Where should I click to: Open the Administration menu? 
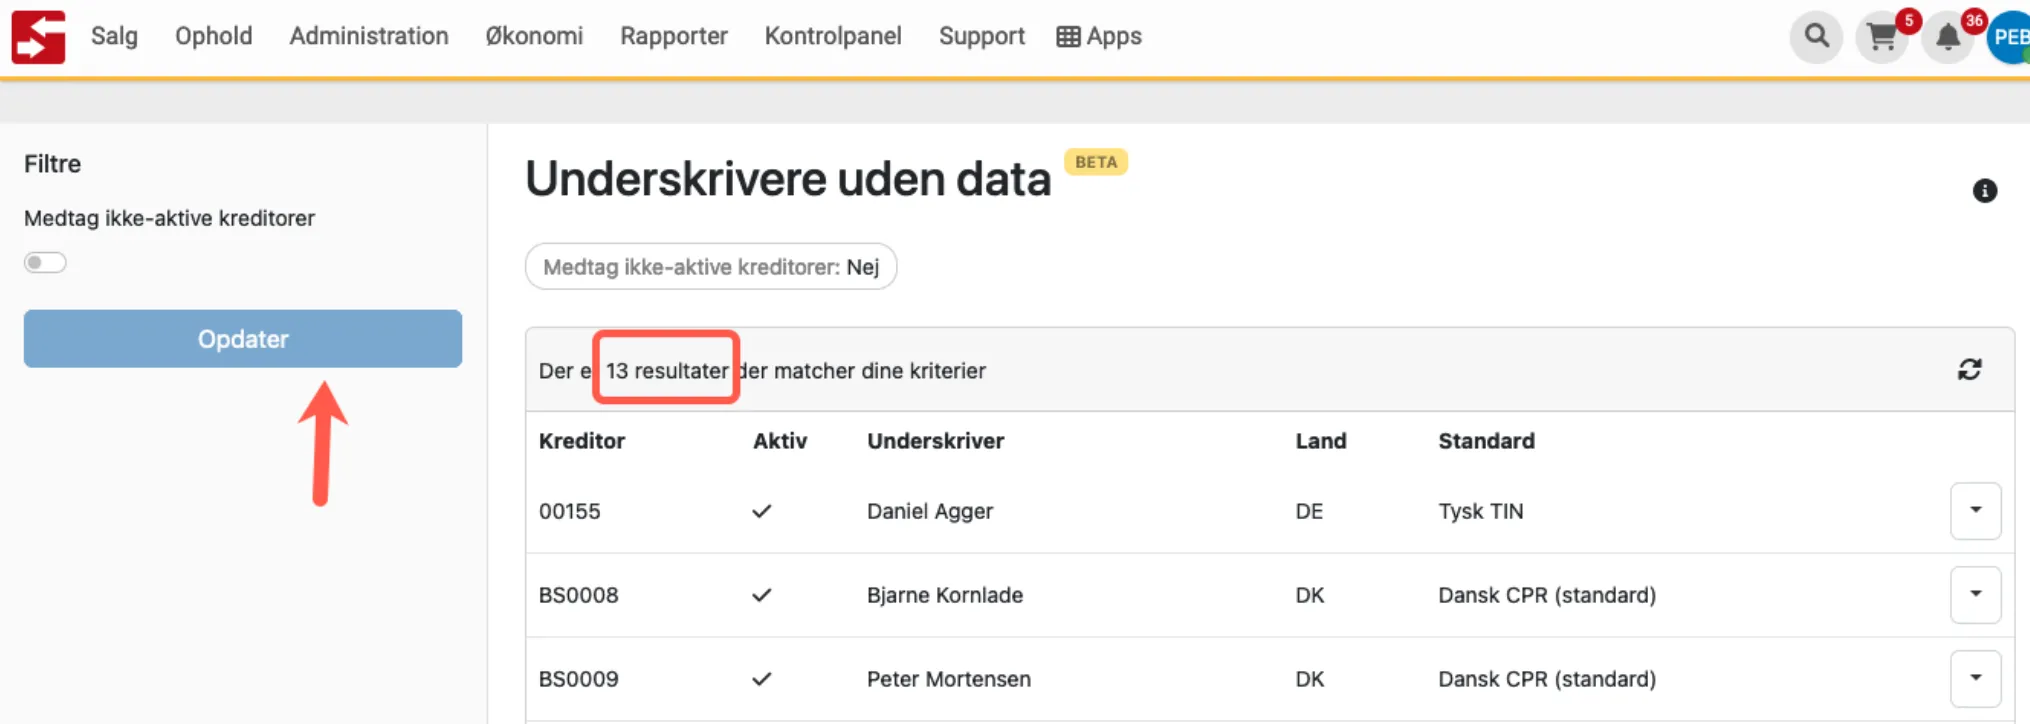click(369, 36)
